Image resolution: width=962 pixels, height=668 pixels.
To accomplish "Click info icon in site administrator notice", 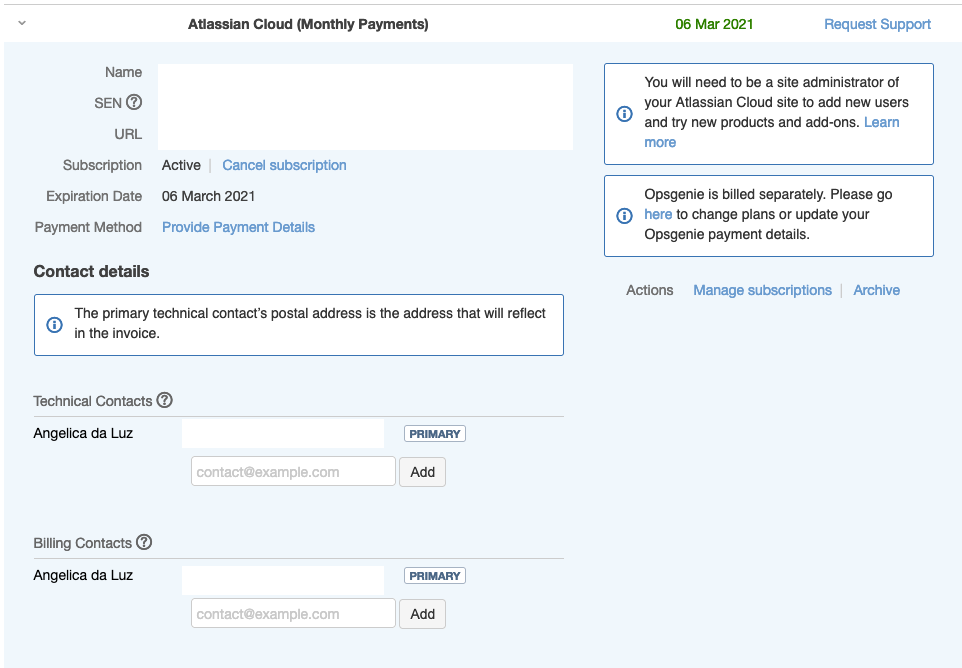I will (624, 113).
